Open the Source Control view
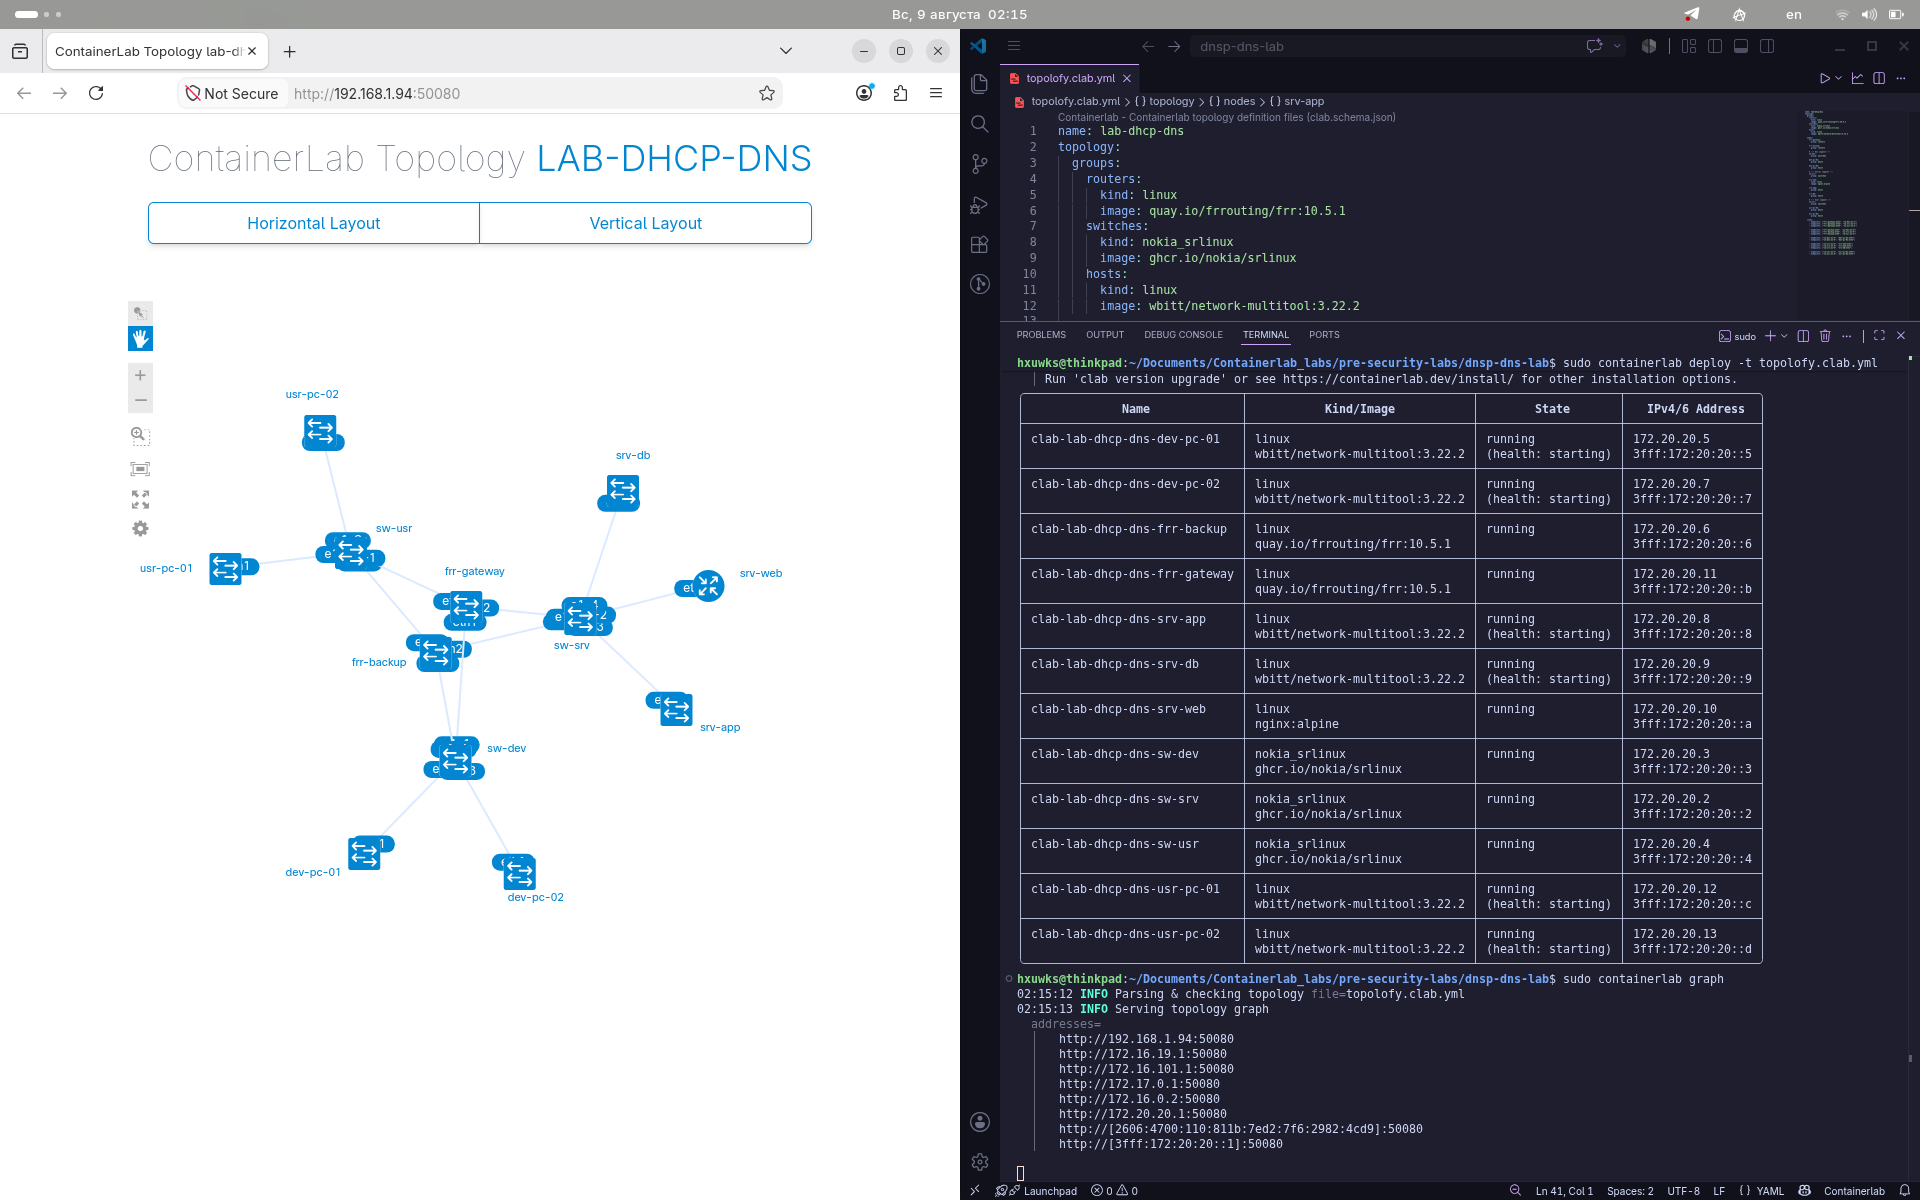The width and height of the screenshot is (1920, 1200). (980, 164)
